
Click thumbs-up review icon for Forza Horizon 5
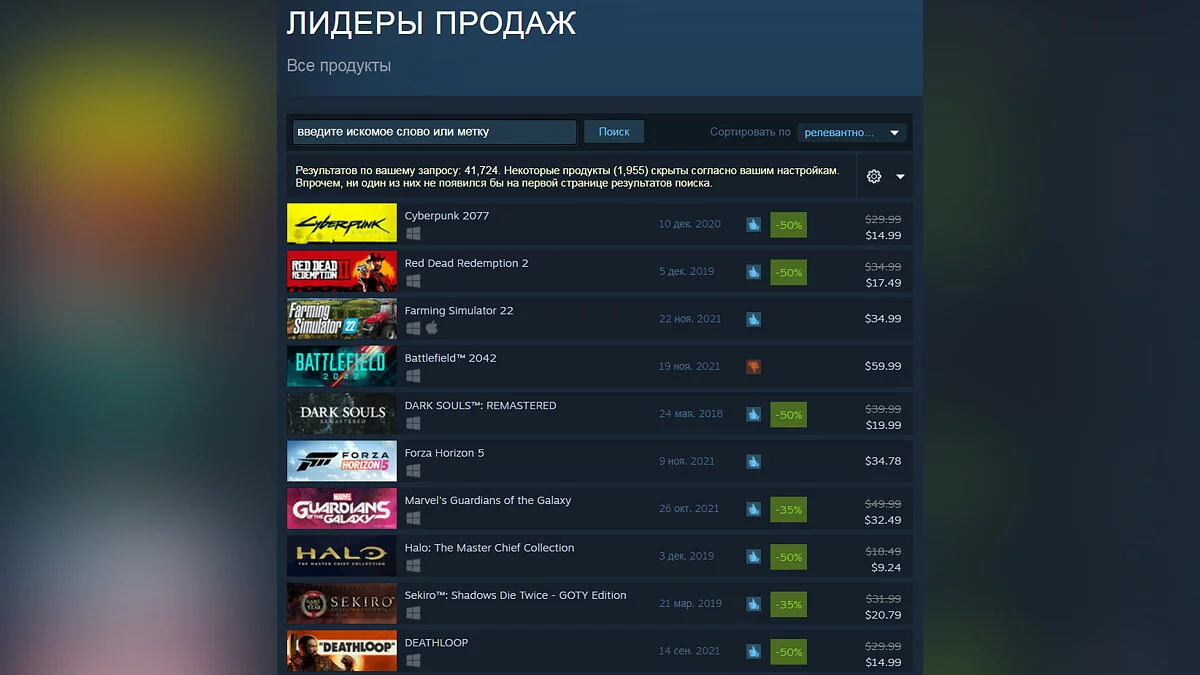pyautogui.click(x=753, y=462)
